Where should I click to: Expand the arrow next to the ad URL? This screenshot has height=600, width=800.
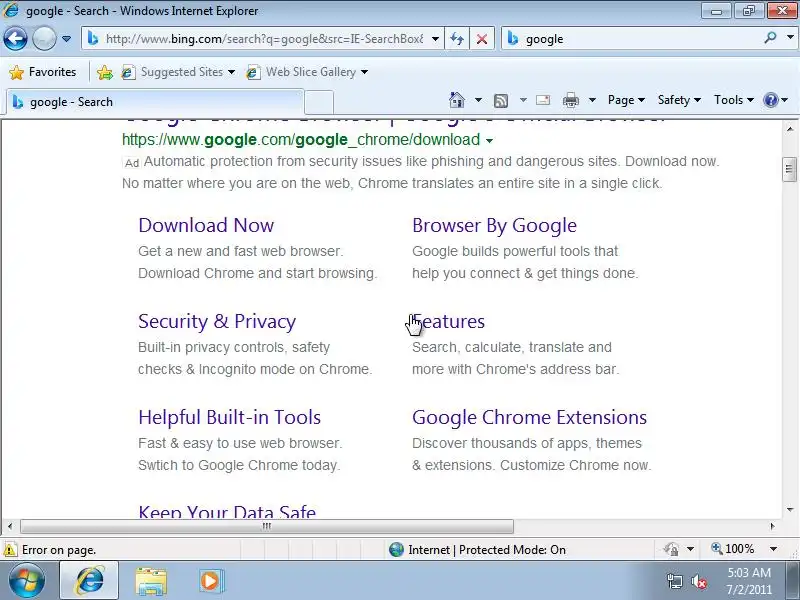coord(489,141)
